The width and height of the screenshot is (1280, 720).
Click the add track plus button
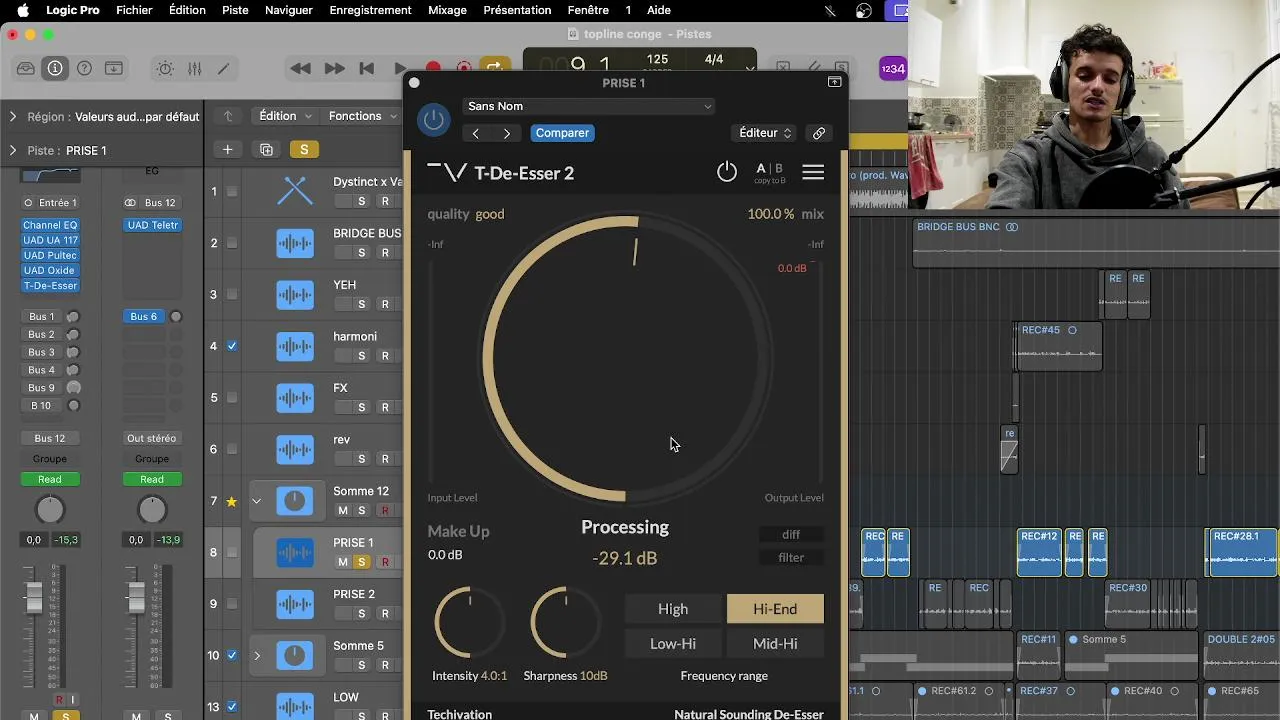(227, 150)
